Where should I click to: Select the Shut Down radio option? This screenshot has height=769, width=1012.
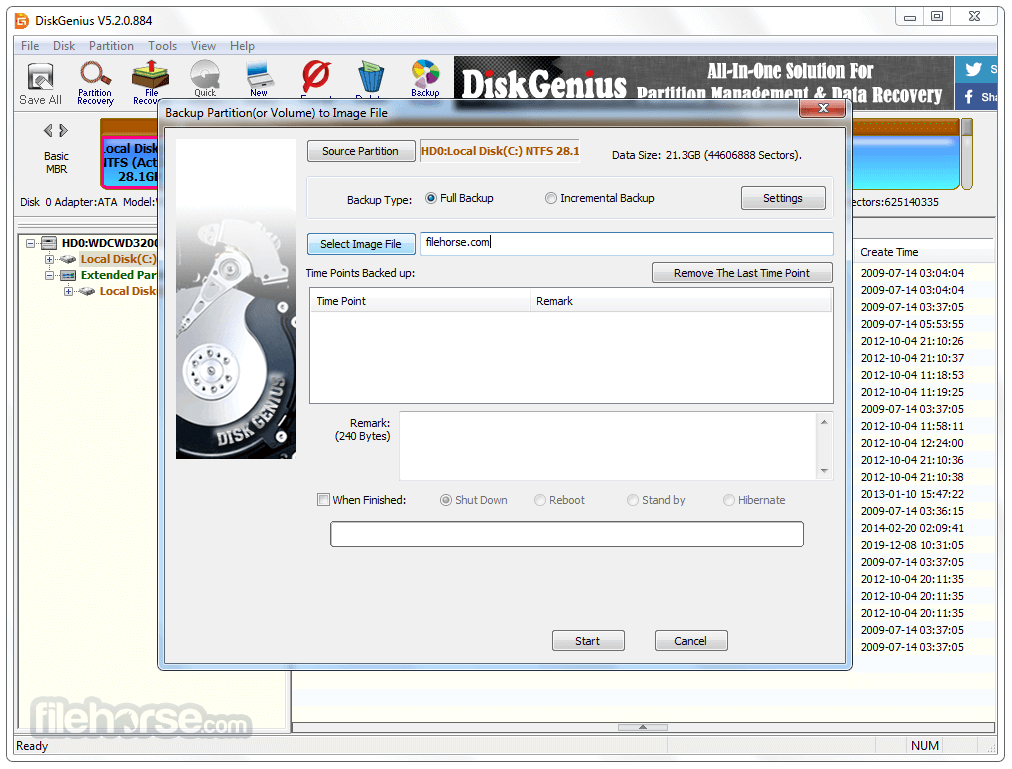(445, 500)
